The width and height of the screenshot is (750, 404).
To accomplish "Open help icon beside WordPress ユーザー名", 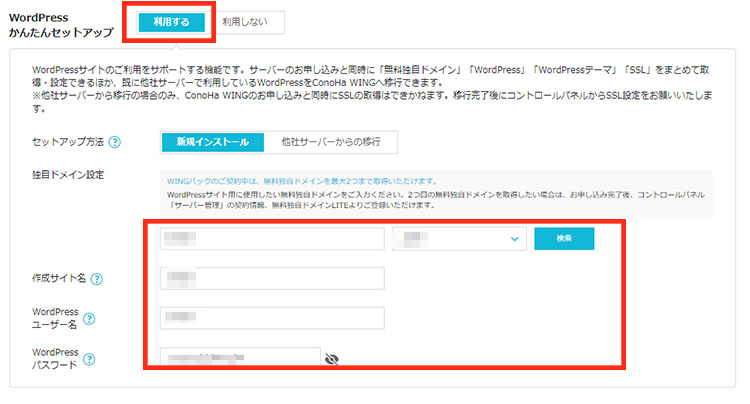I will [x=89, y=319].
